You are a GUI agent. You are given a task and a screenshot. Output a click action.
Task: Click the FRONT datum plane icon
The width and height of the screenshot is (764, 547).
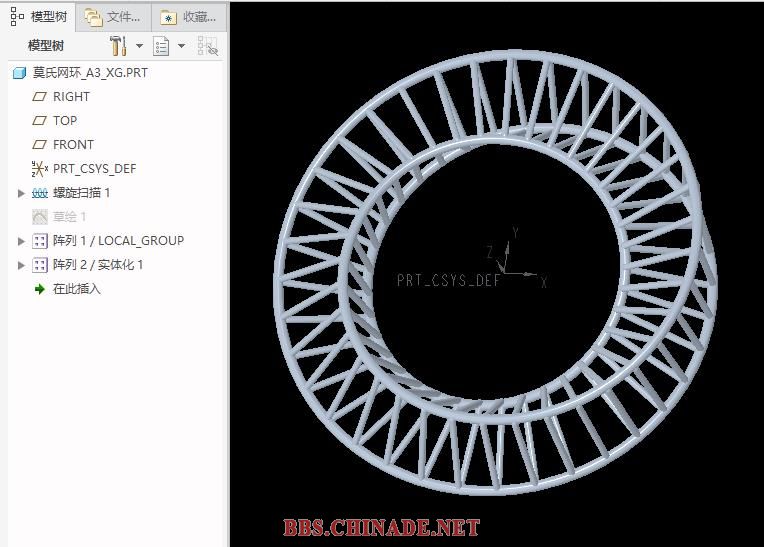coord(39,145)
